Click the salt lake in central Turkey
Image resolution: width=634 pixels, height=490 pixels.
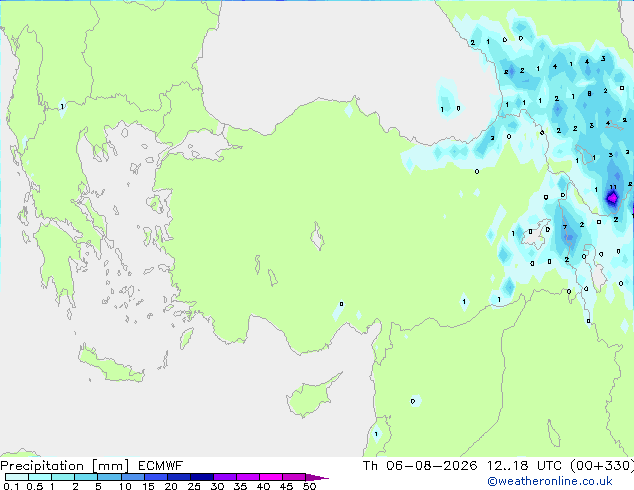317,237
